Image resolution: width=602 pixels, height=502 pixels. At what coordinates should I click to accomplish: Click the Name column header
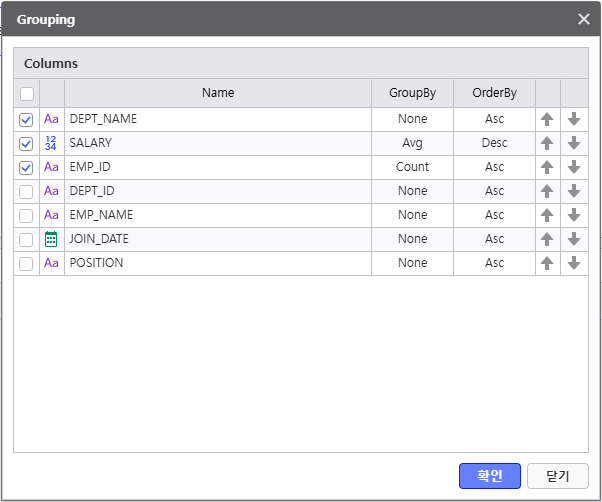pyautogui.click(x=217, y=93)
